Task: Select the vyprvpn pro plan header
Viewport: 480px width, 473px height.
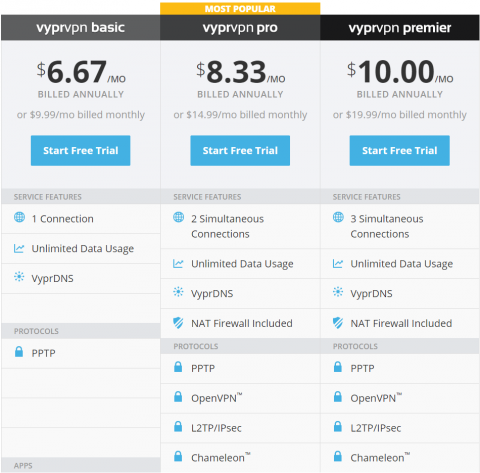Action: tap(240, 28)
